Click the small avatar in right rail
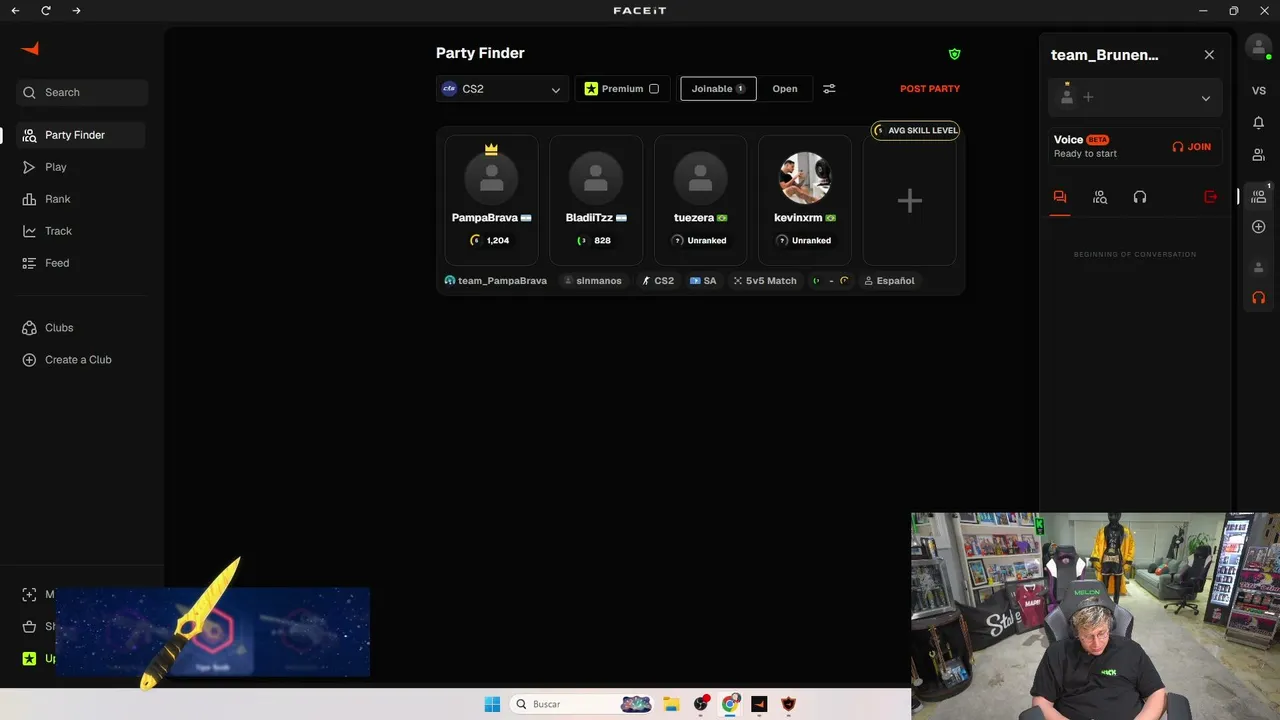Screen dimensions: 1280x720 coord(1259,268)
